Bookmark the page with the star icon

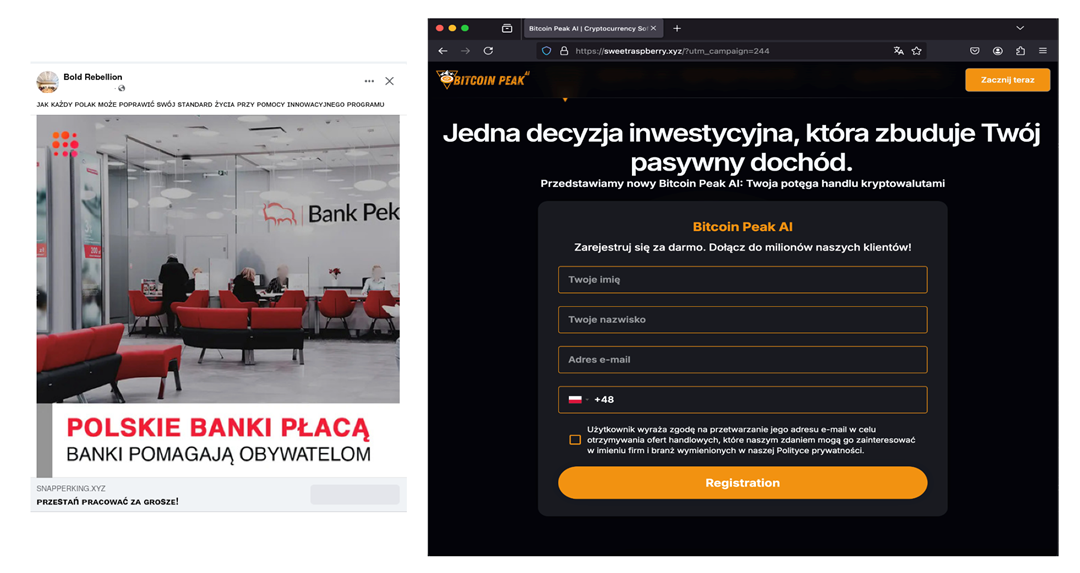[917, 51]
